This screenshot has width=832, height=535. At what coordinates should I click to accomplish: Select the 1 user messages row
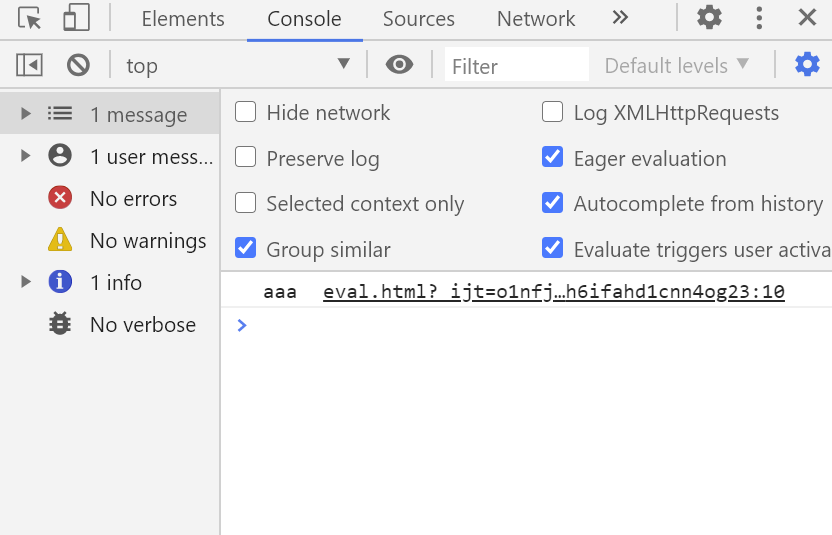tap(110, 156)
